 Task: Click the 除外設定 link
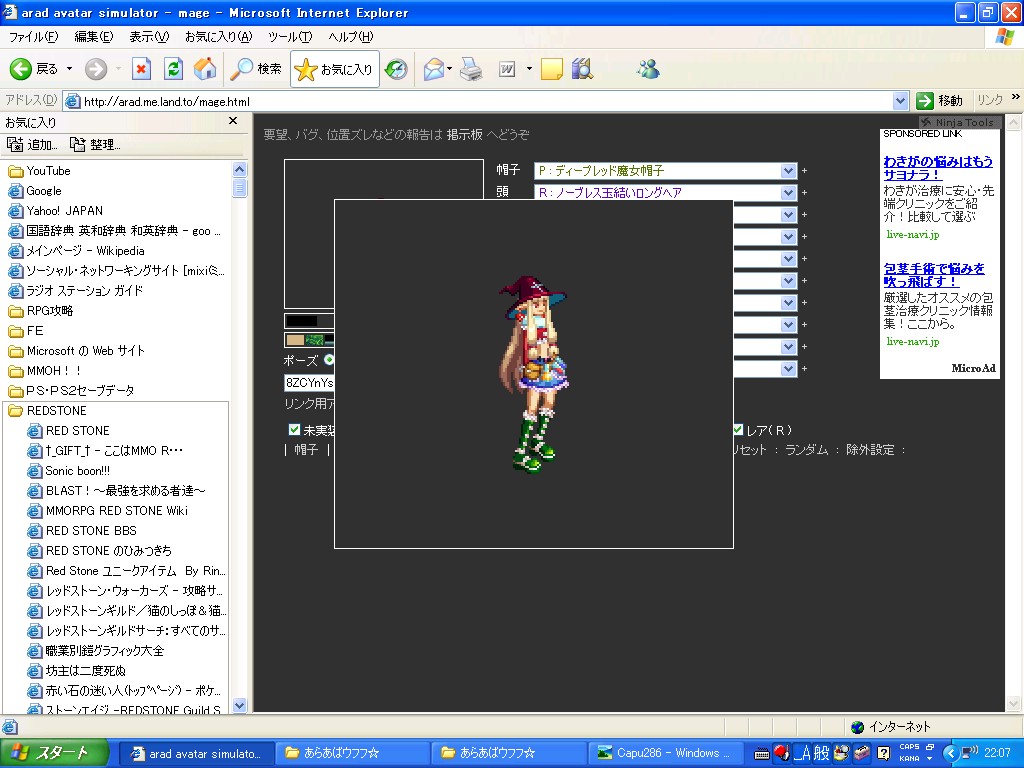pyautogui.click(x=870, y=450)
